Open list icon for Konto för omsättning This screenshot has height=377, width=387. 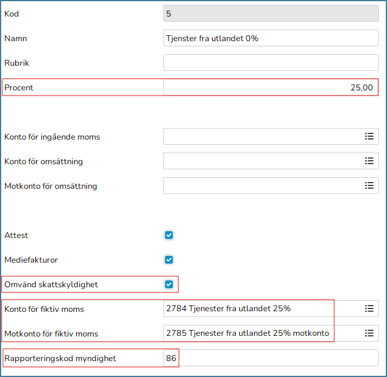(369, 161)
